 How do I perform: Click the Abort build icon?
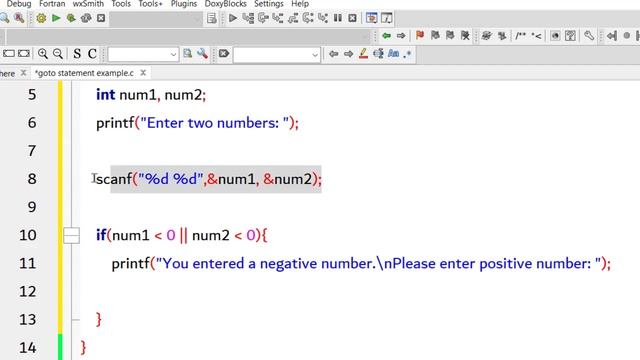point(101,18)
